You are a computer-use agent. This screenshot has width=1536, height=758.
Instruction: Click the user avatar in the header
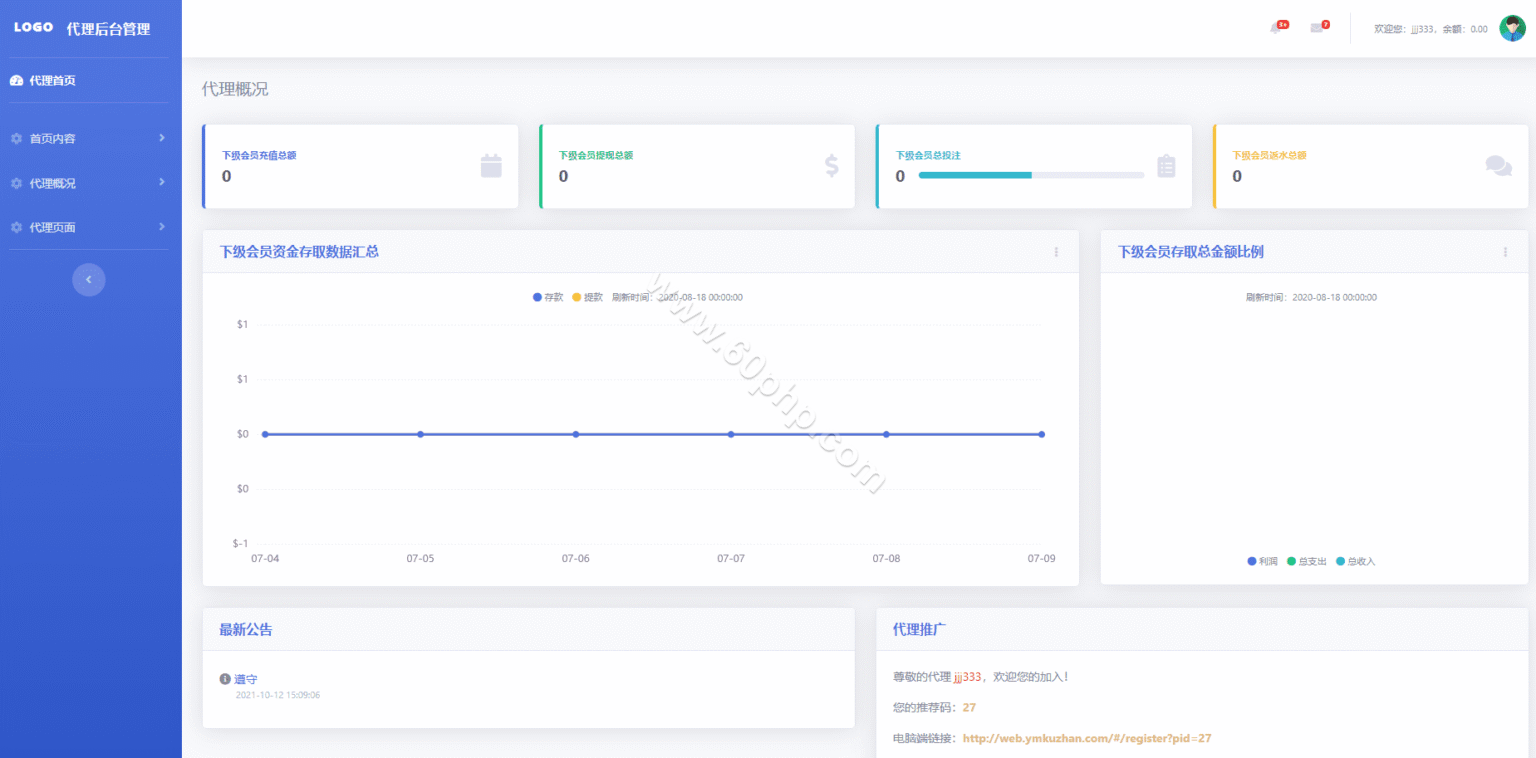point(1512,29)
